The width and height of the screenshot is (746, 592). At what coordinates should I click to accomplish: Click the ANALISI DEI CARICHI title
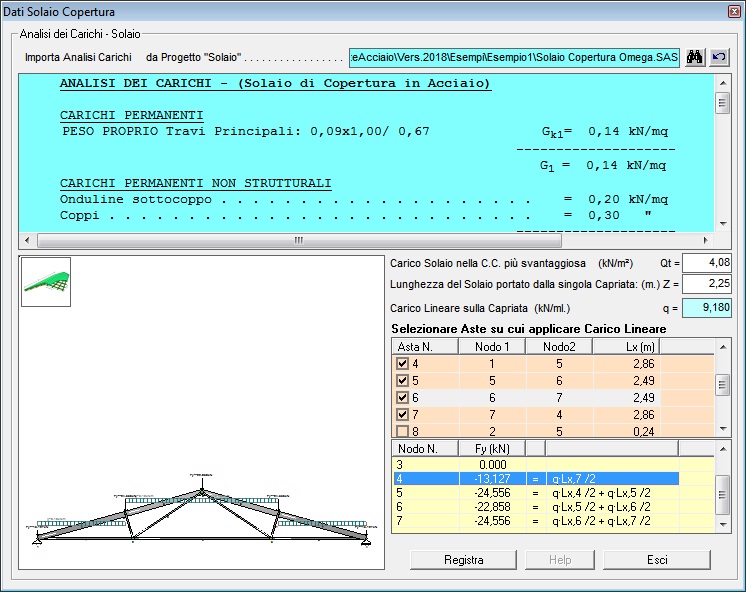pos(275,83)
